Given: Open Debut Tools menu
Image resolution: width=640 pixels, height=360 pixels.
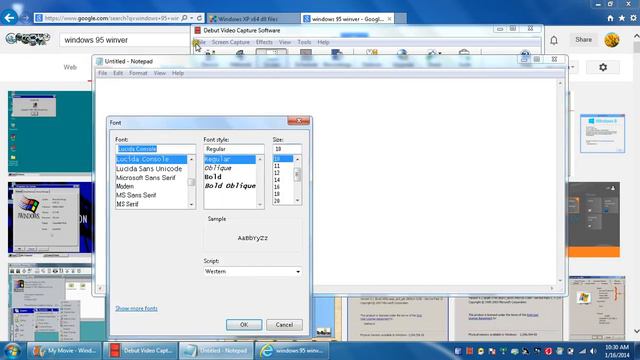Looking at the screenshot, I should tap(304, 42).
